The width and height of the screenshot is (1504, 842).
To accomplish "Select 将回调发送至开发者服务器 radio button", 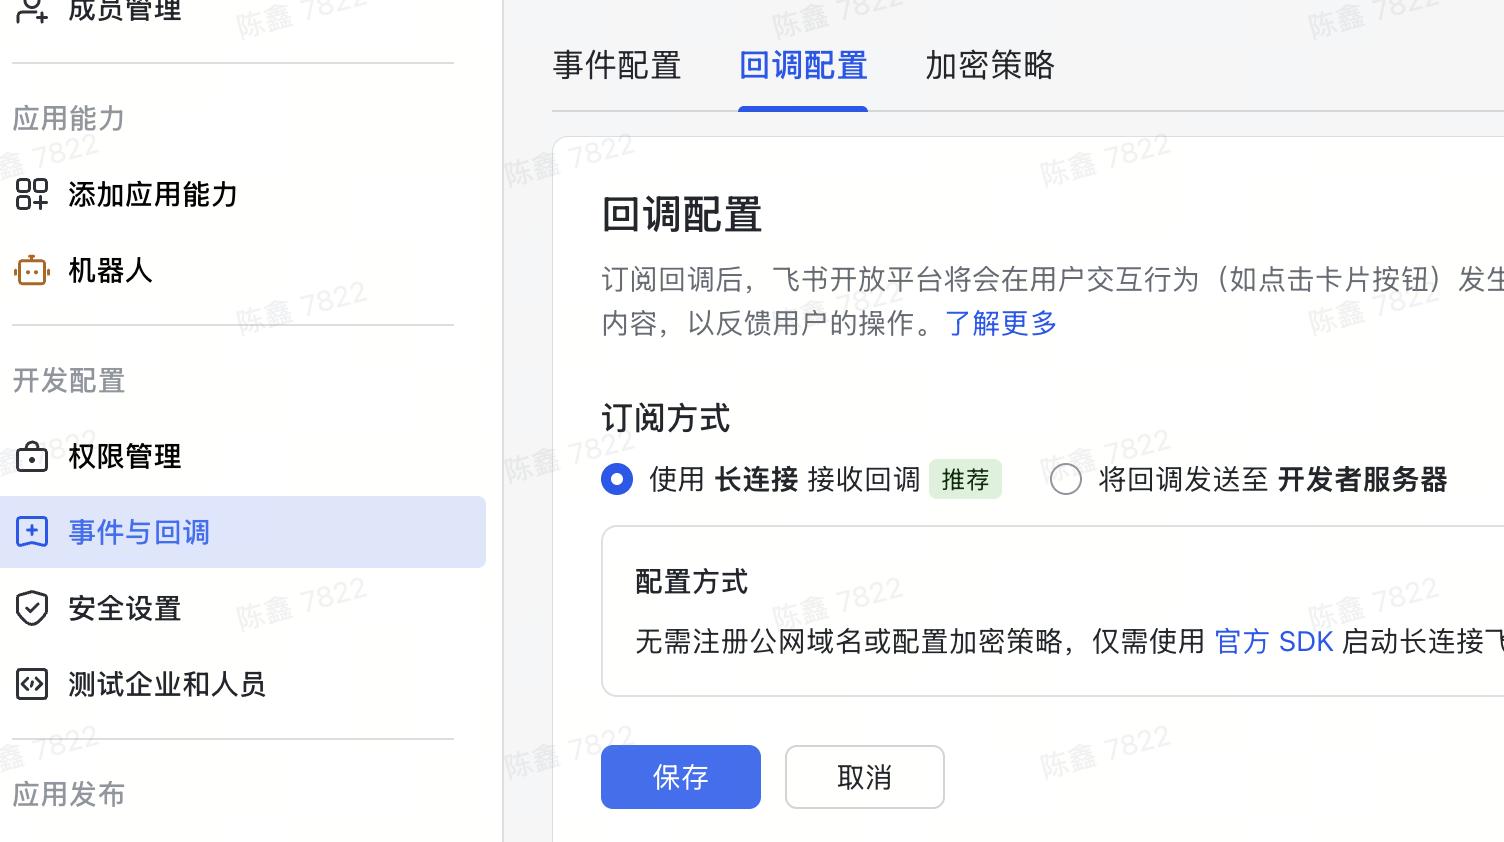I will [x=1065, y=479].
